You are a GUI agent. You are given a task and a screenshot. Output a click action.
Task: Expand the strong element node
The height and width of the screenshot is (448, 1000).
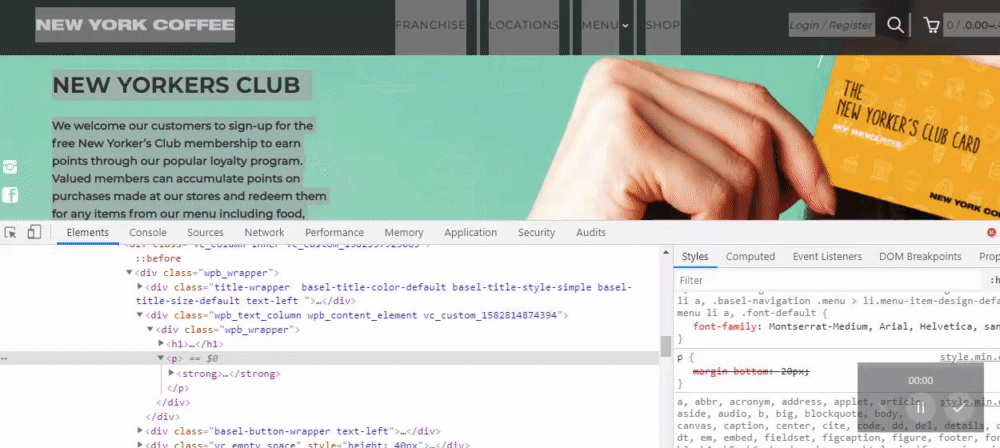(x=171, y=373)
